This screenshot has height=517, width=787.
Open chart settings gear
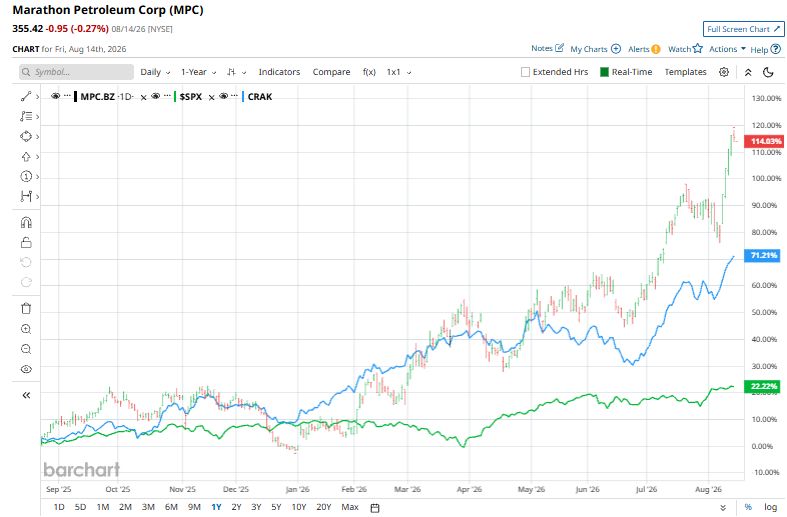[724, 72]
